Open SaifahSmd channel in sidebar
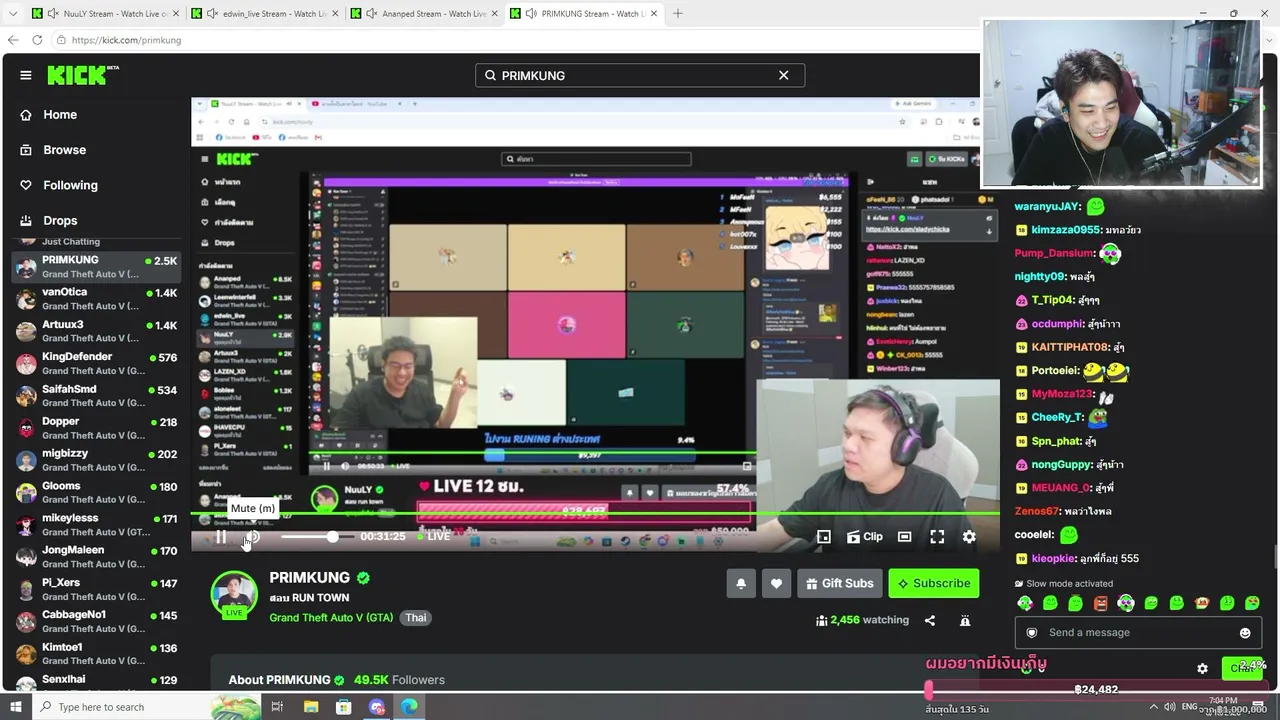 tap(96, 396)
